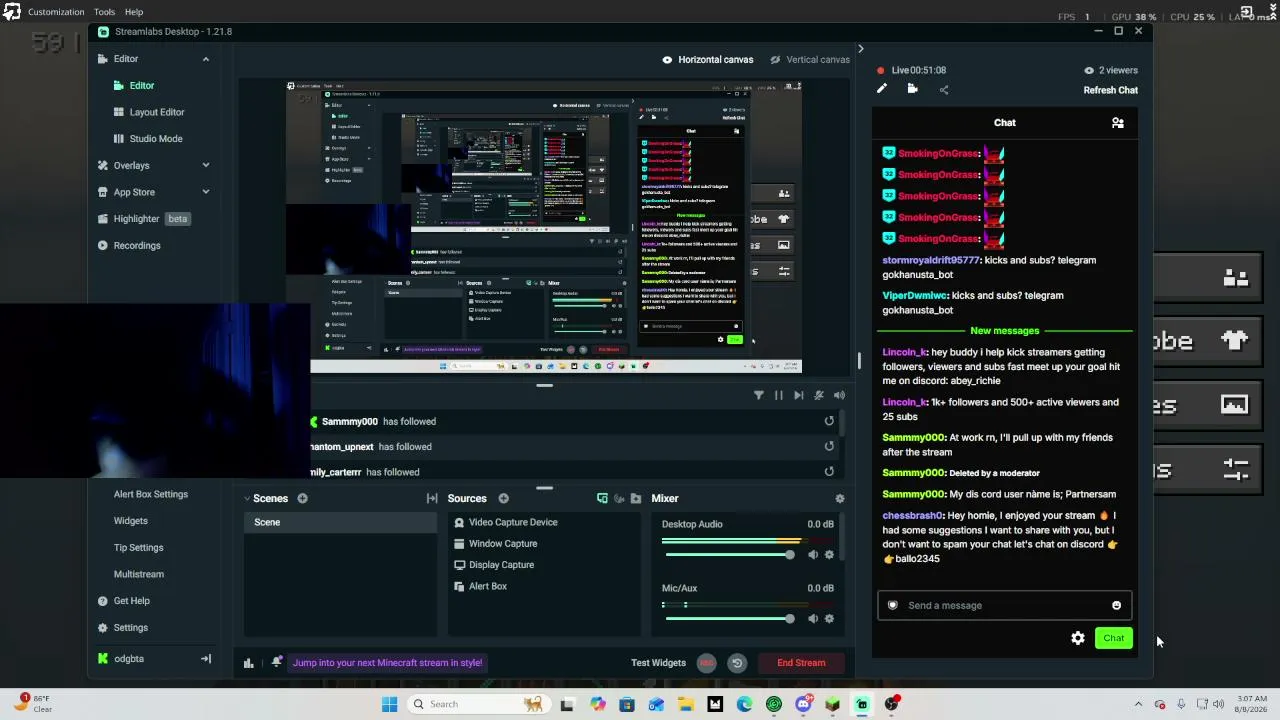
Task: Collapse the Editor section in sidebar
Action: click(206, 59)
